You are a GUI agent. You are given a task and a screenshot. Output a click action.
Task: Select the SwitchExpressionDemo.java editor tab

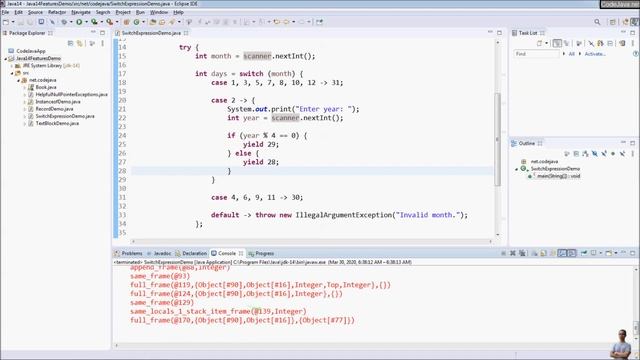tap(151, 33)
